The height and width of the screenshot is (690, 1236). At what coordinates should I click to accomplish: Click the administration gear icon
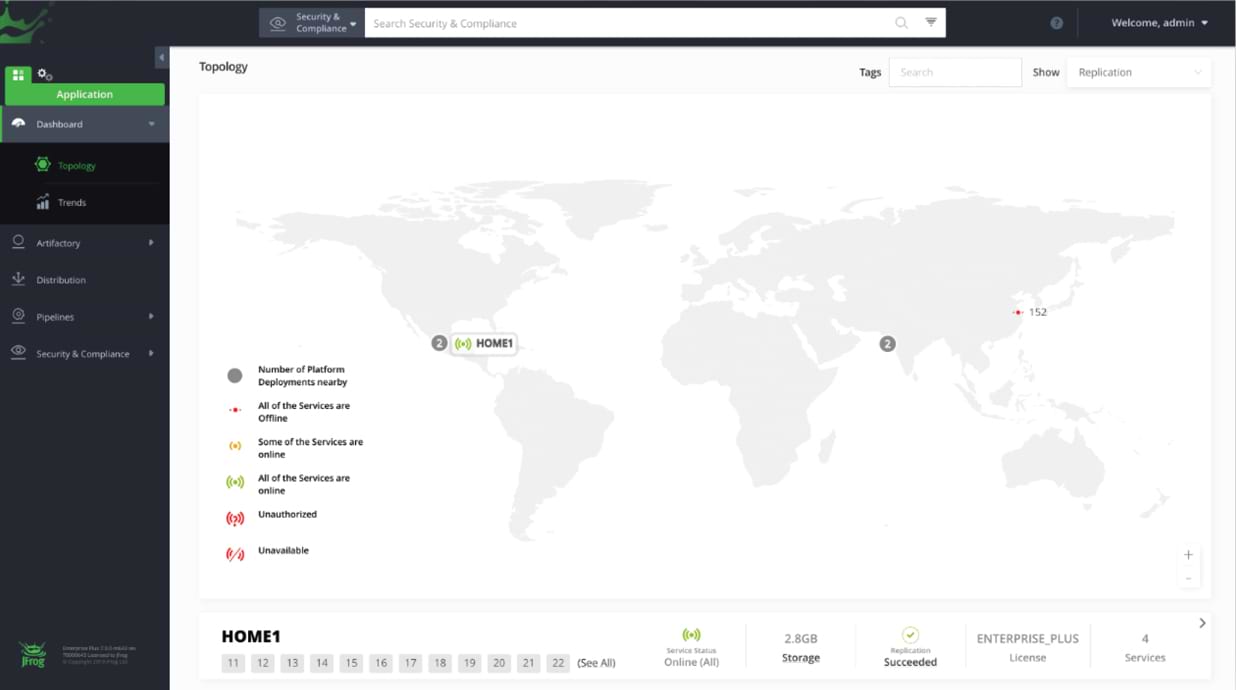coord(42,74)
